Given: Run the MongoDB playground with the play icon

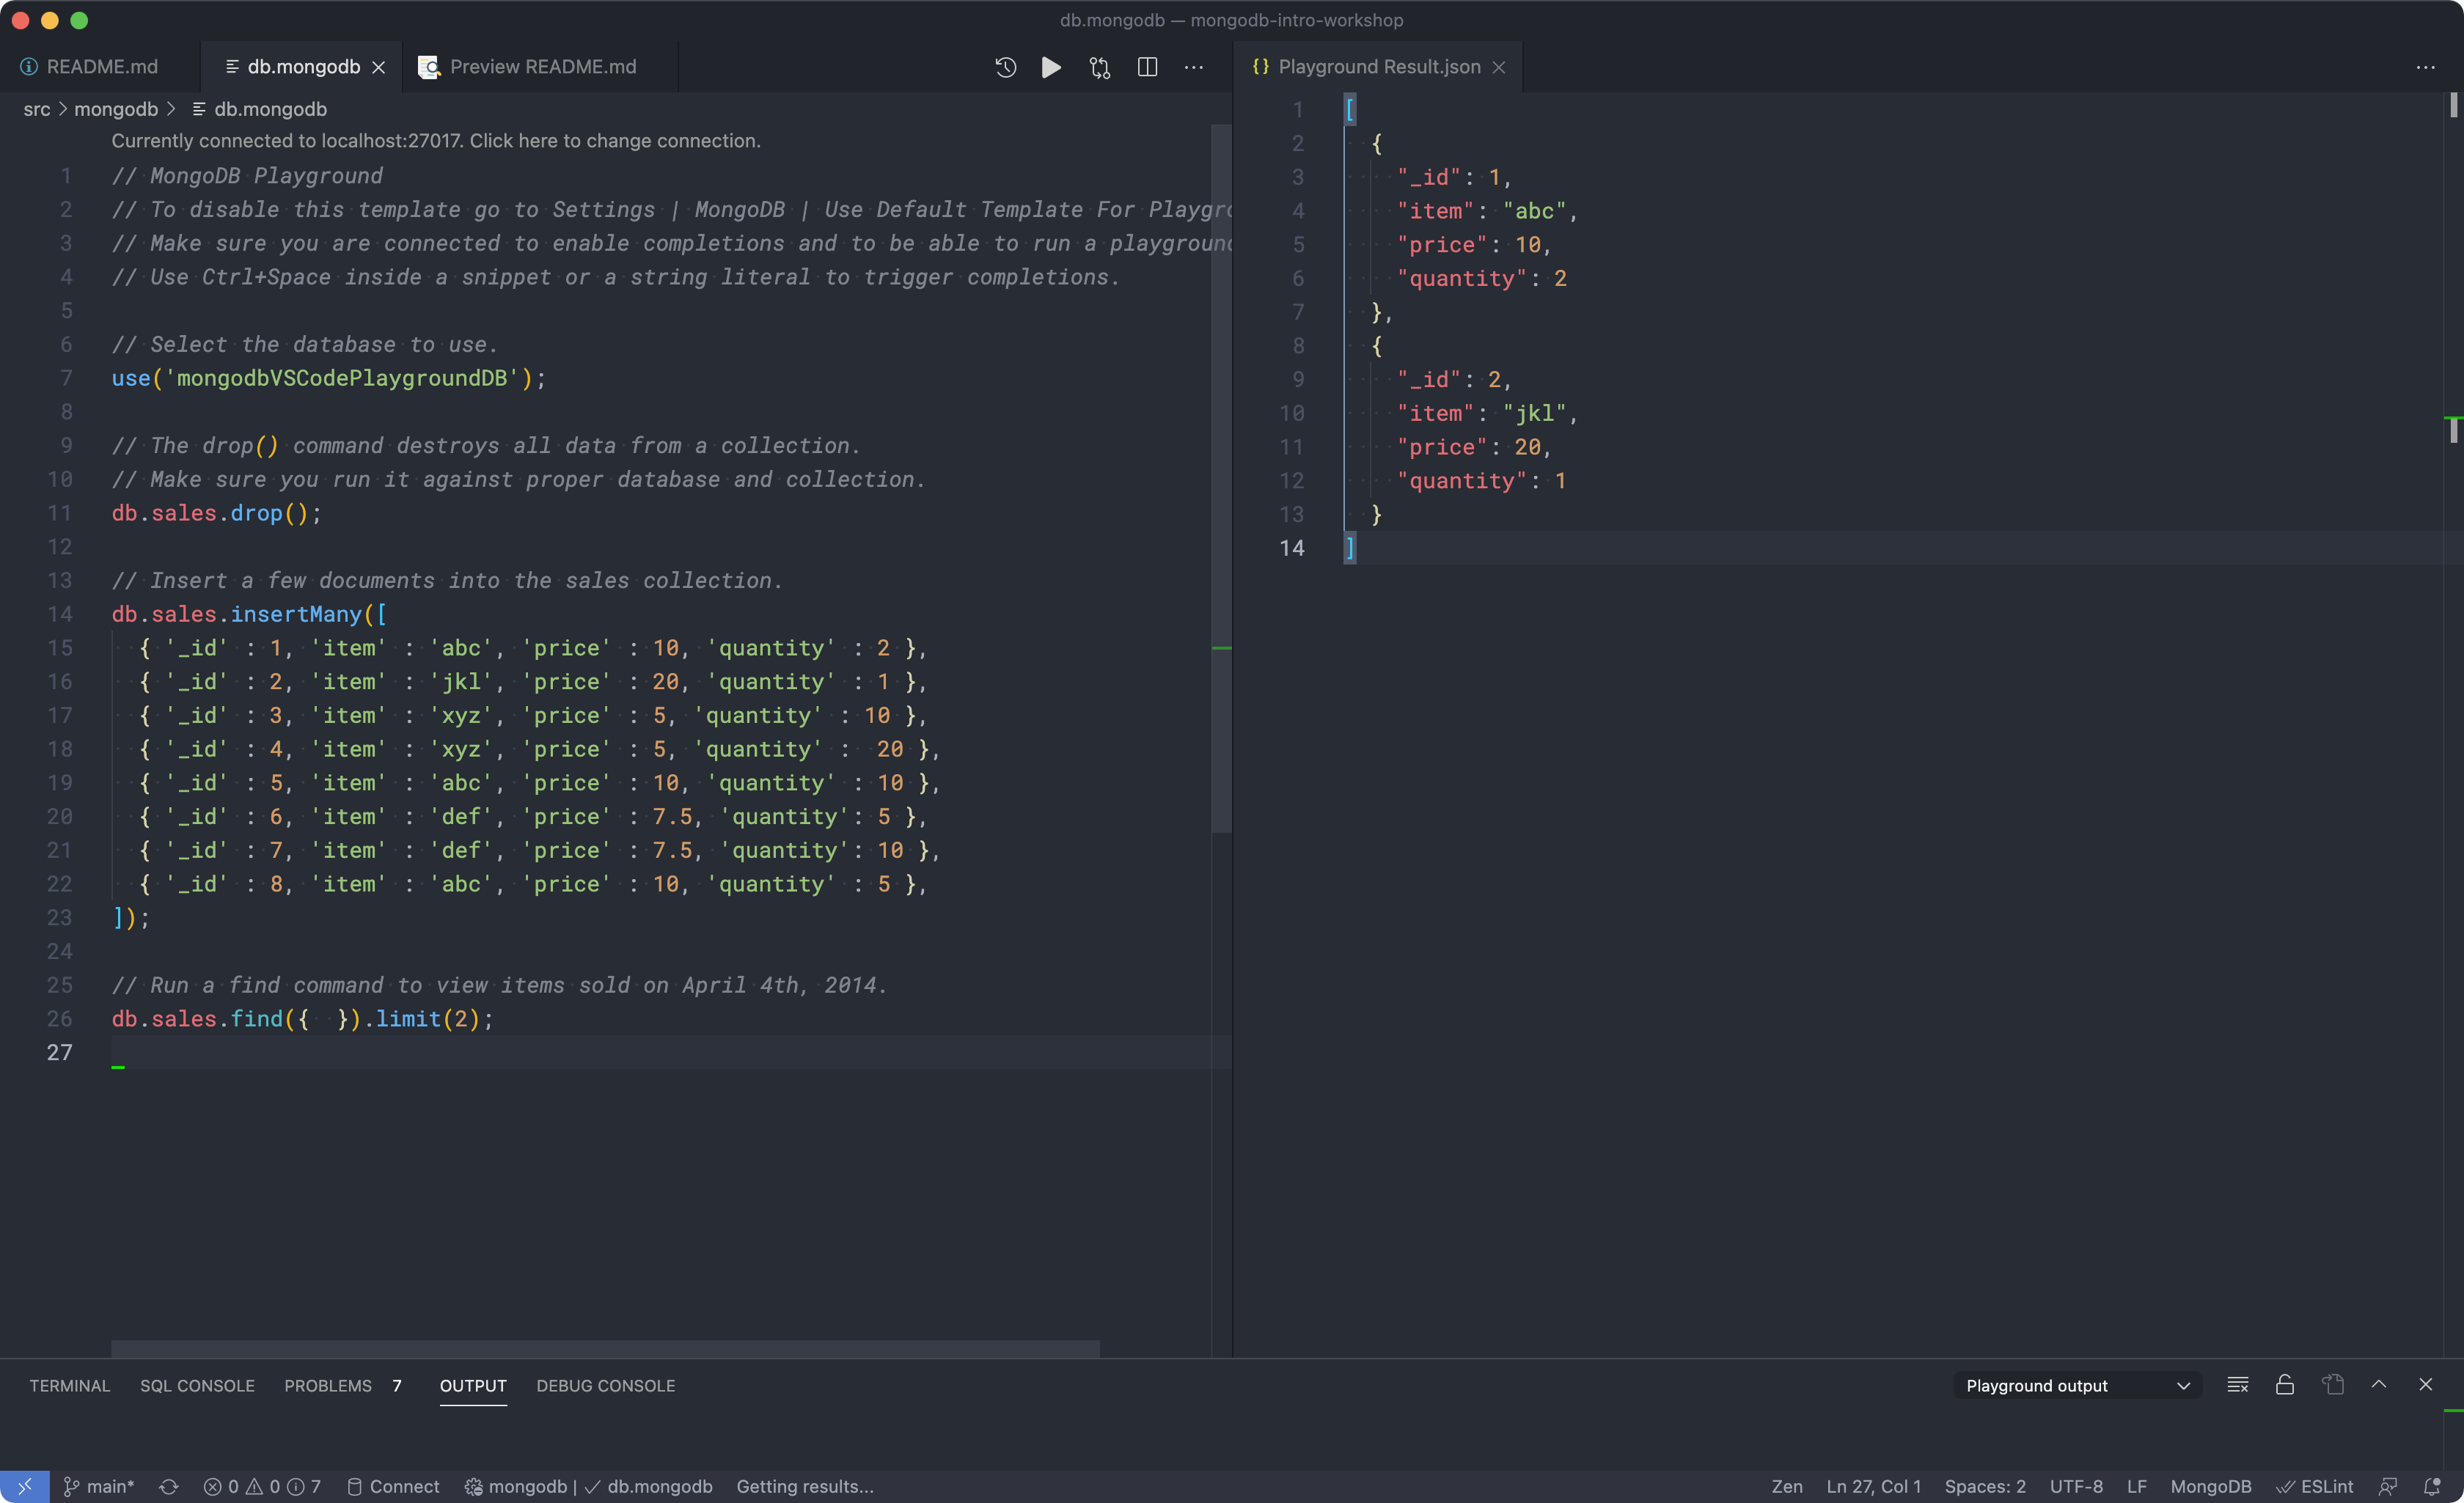Looking at the screenshot, I should (1051, 67).
